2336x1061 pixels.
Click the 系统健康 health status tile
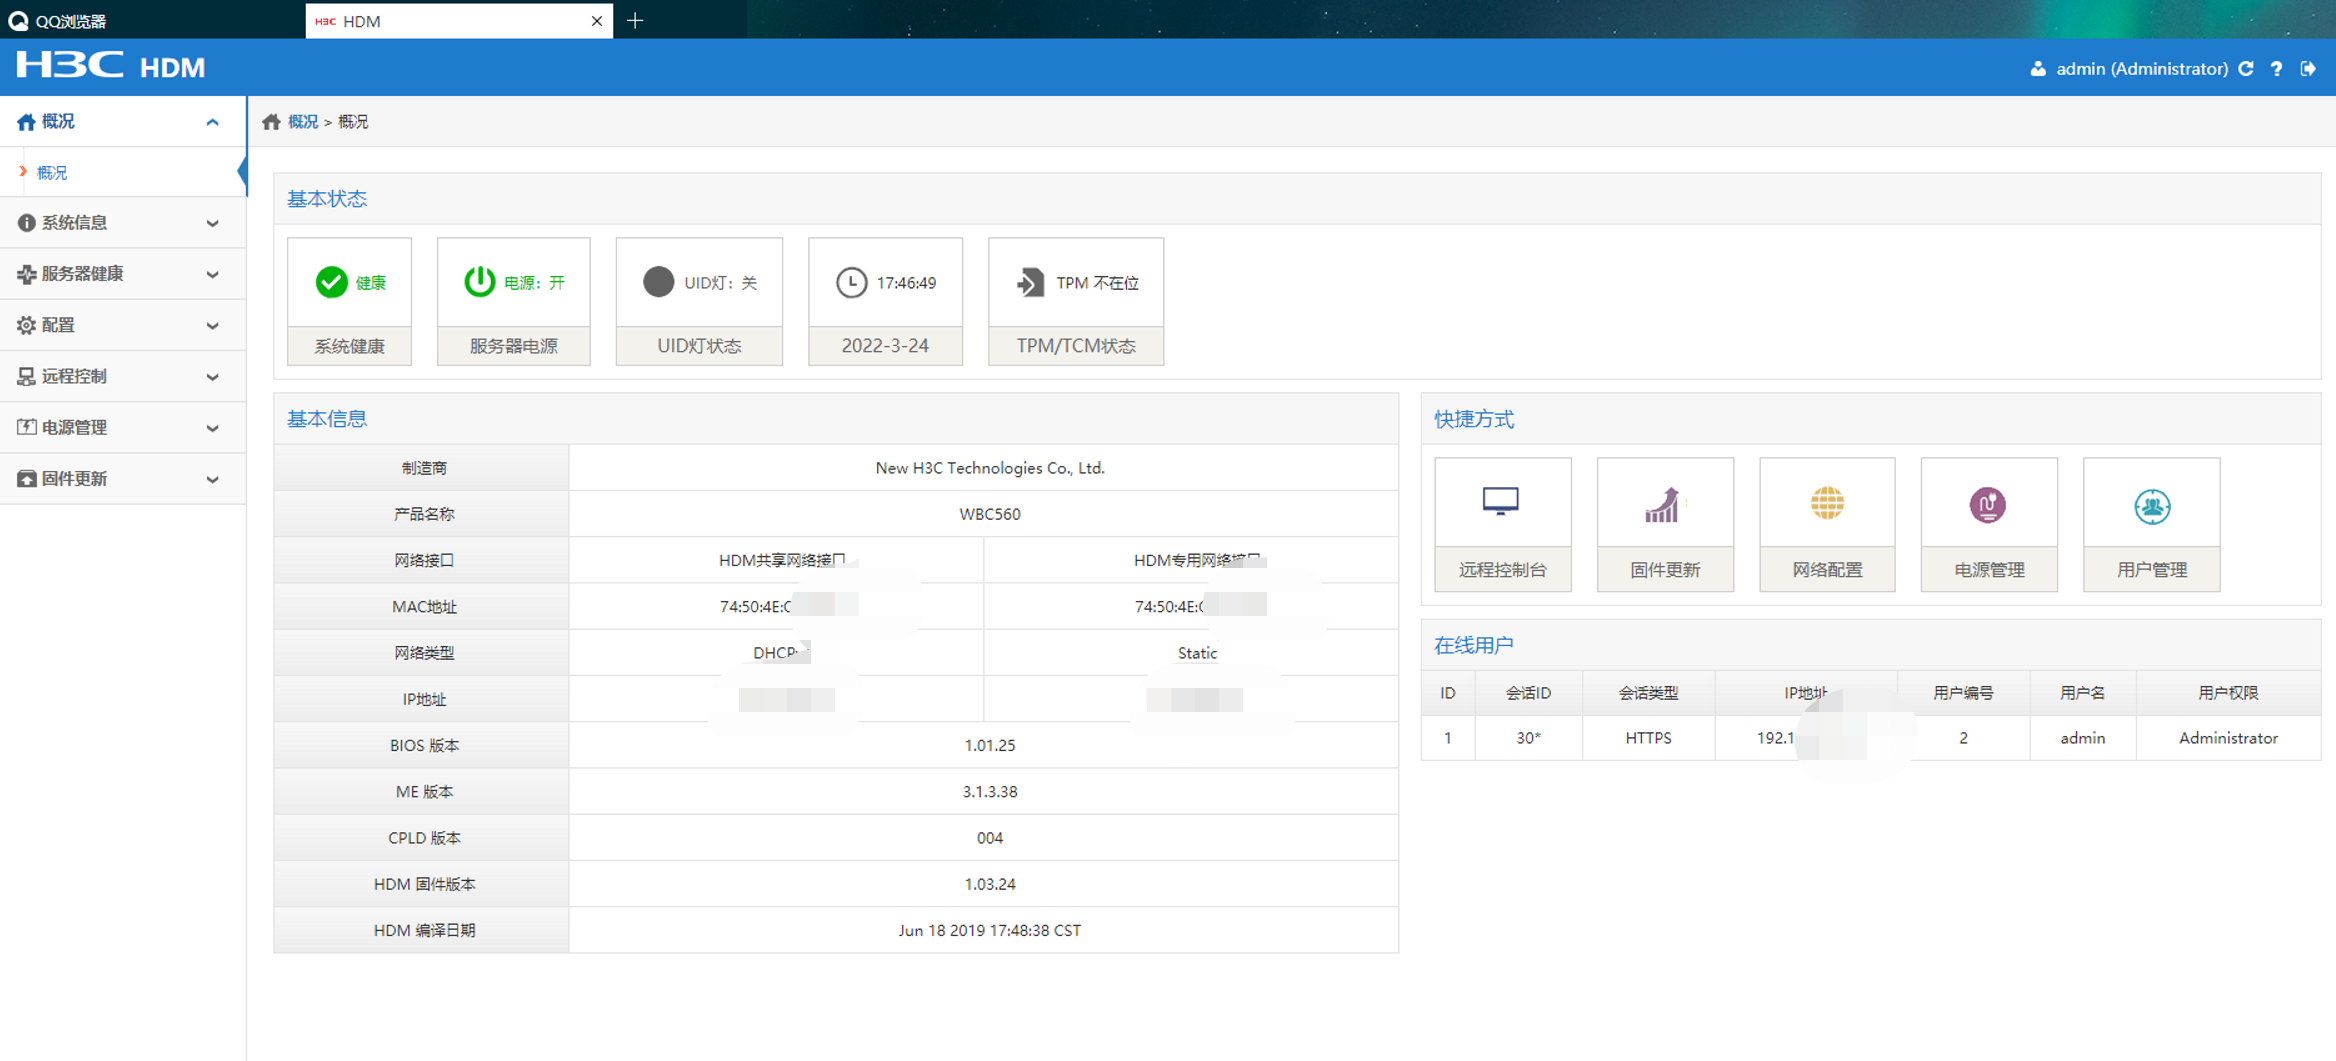(349, 300)
